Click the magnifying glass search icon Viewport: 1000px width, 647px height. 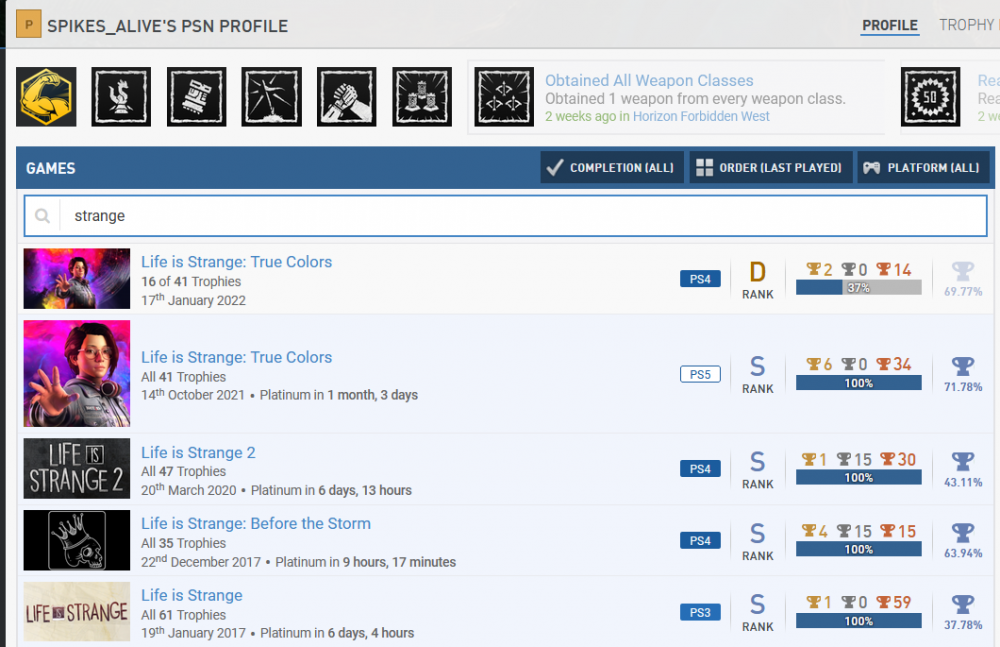click(x=43, y=216)
